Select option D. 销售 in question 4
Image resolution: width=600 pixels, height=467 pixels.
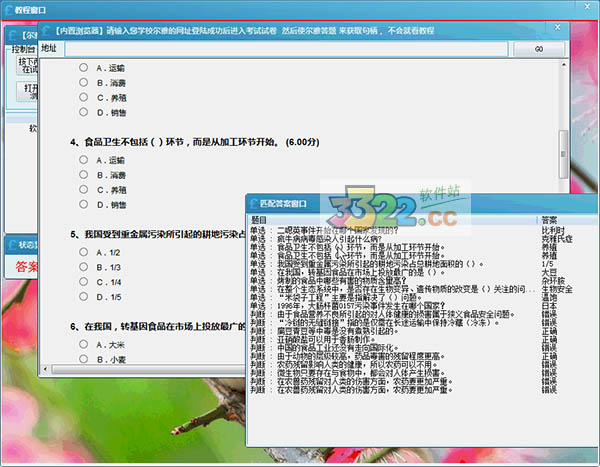click(83, 204)
